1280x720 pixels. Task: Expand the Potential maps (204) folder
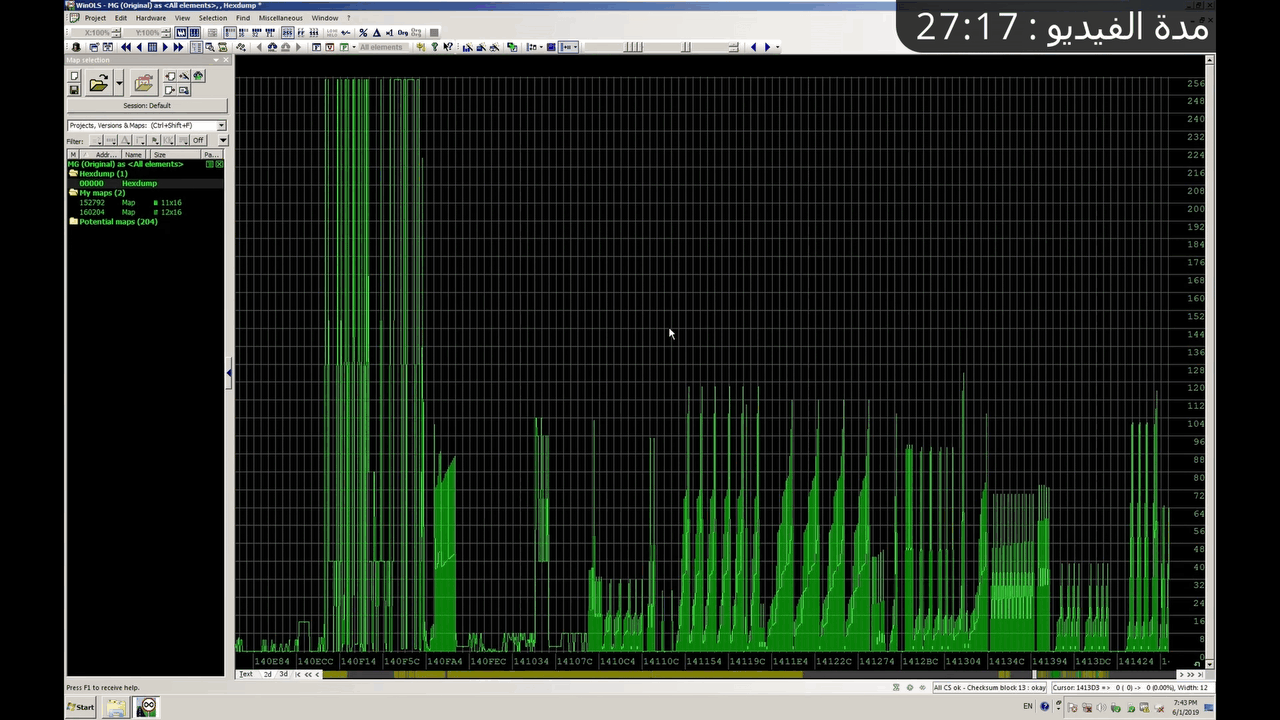click(x=73, y=222)
